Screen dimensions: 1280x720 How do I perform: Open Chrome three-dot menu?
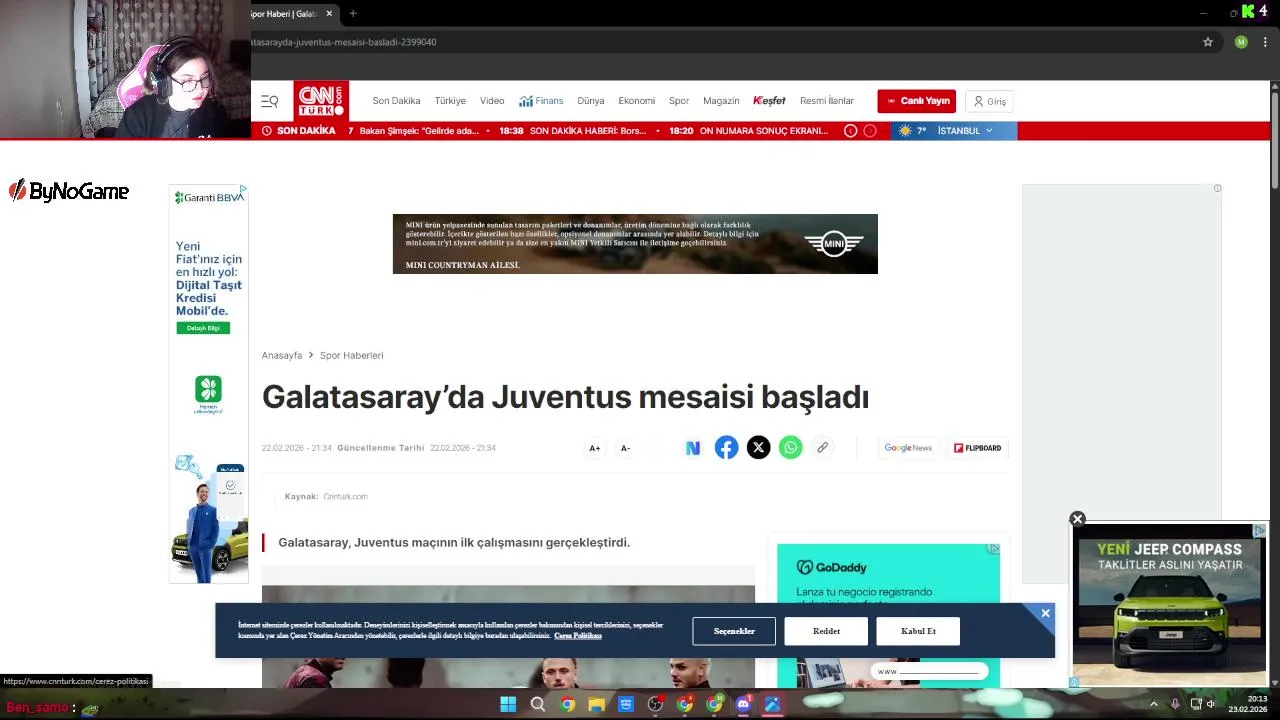click(1265, 42)
